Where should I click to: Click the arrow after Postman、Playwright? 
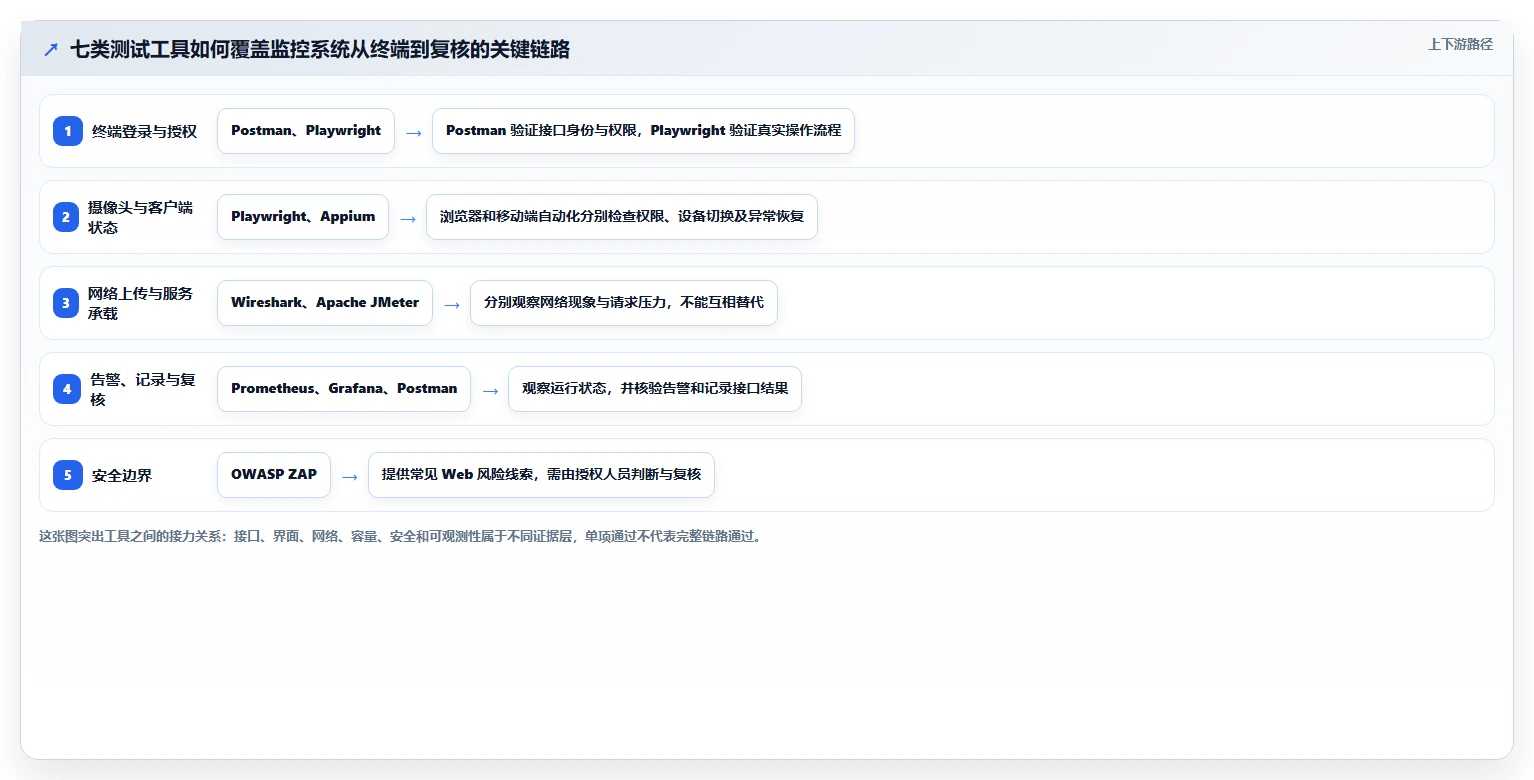tap(414, 132)
